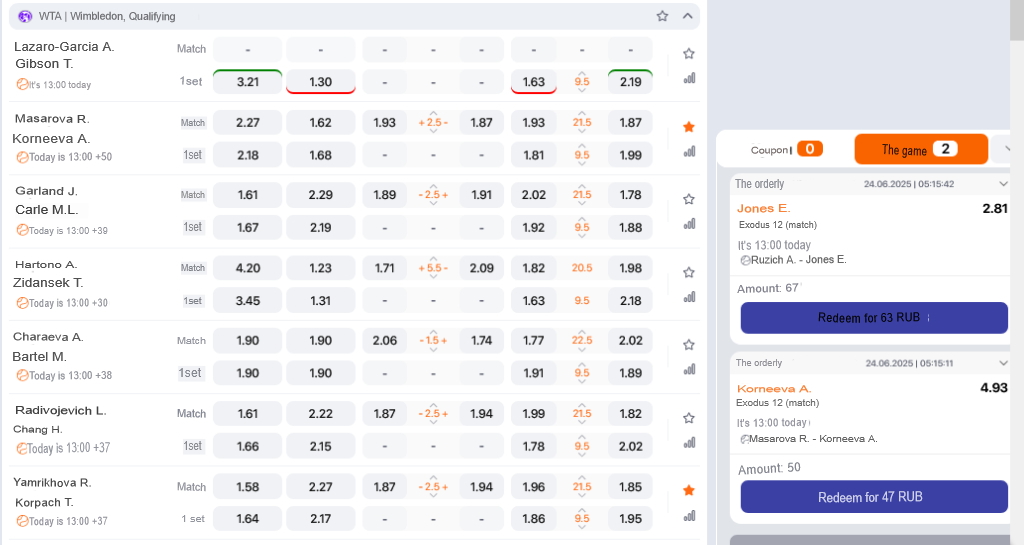
Task: Lower the Hartono match handicap 5.5 arrow
Action: pyautogui.click(x=433, y=277)
